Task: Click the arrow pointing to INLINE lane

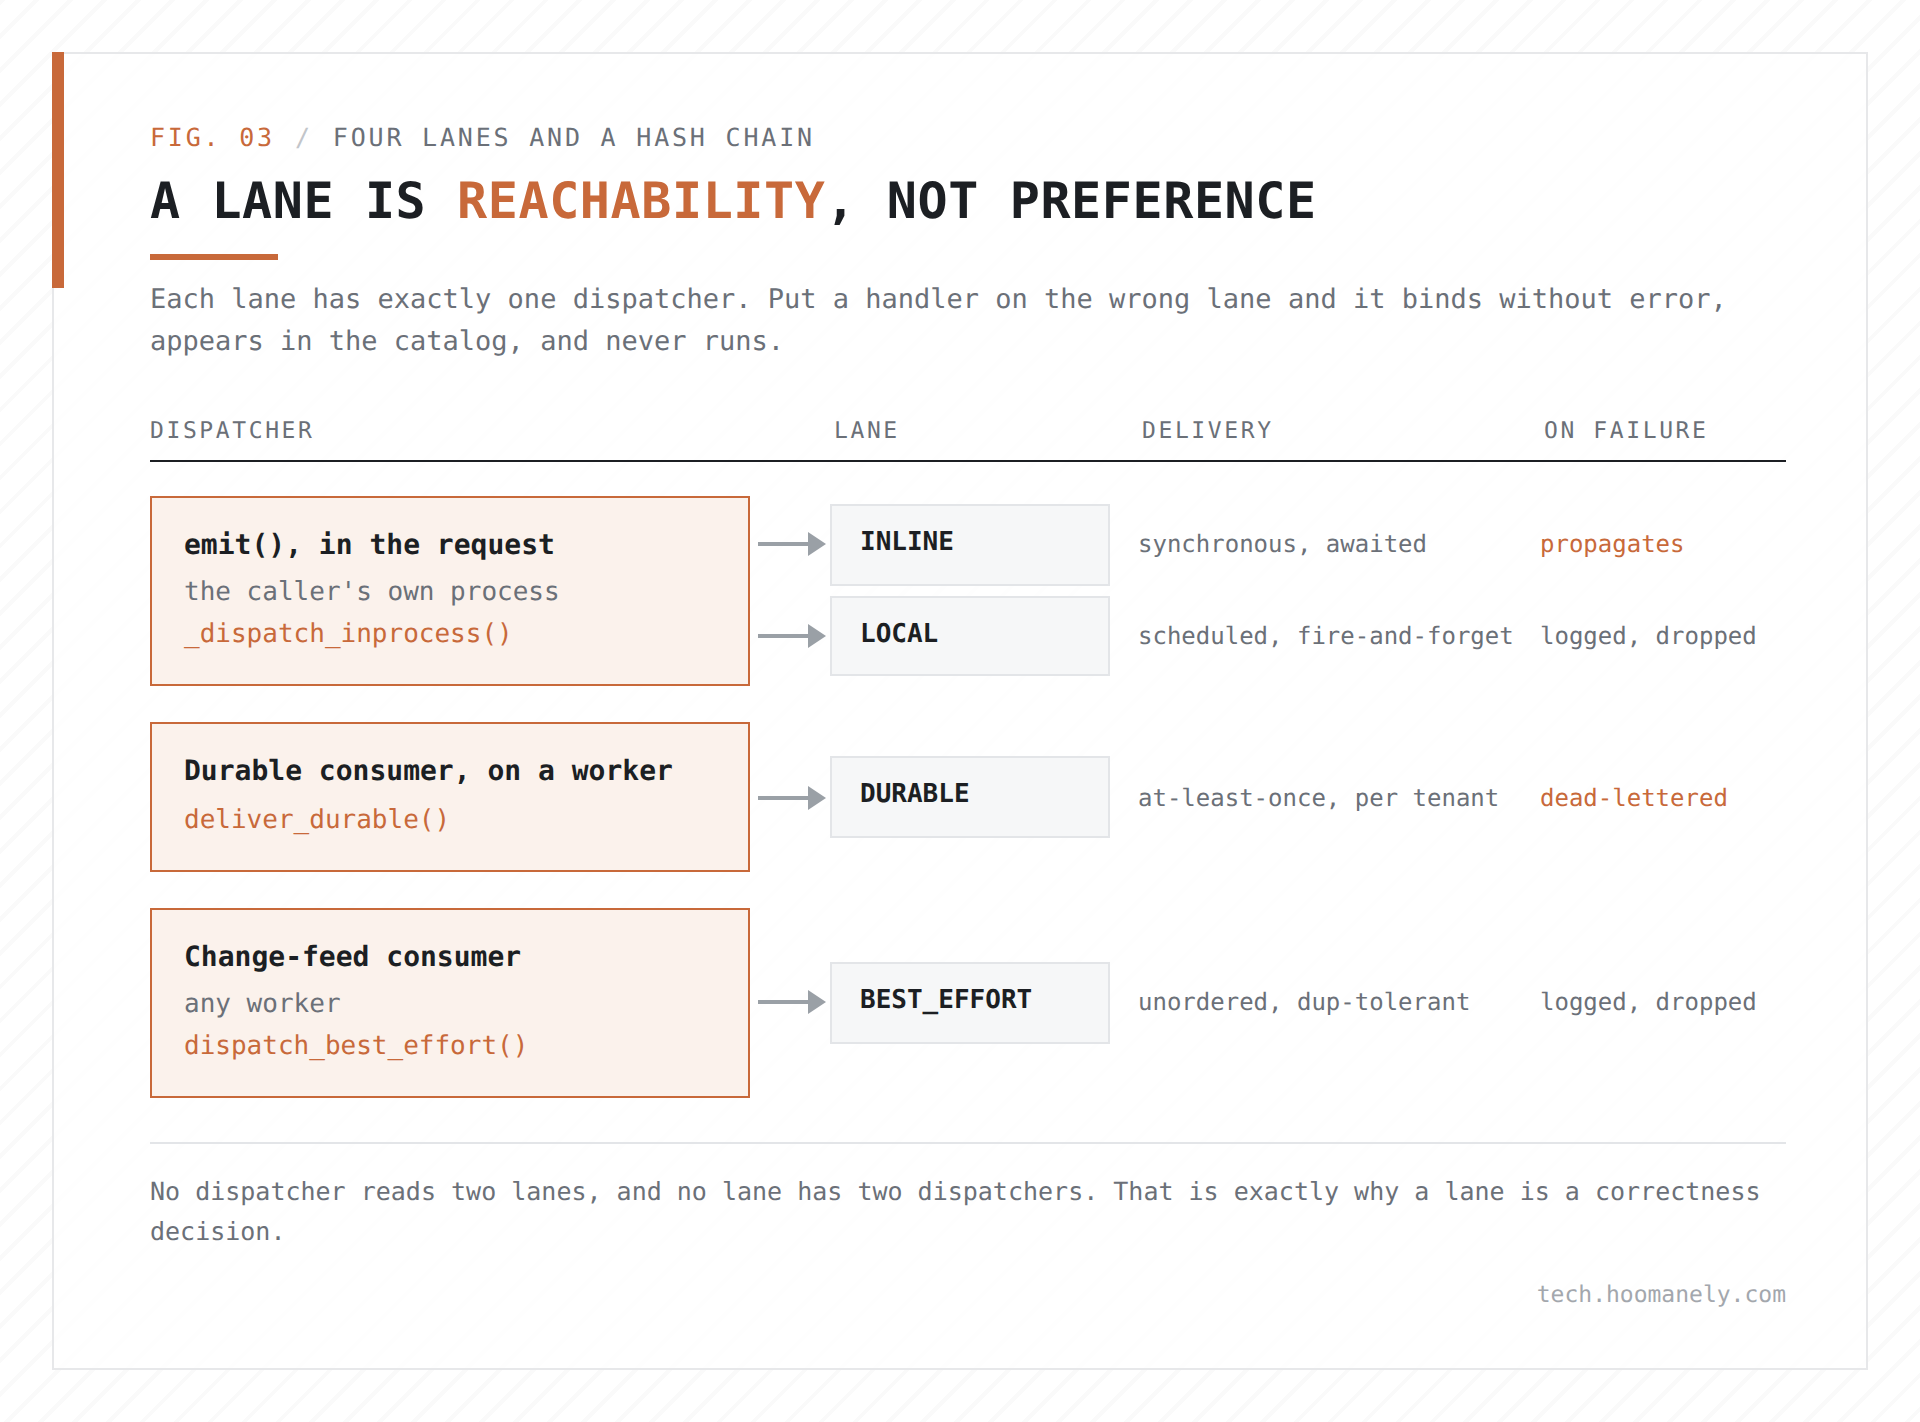Action: 791,544
